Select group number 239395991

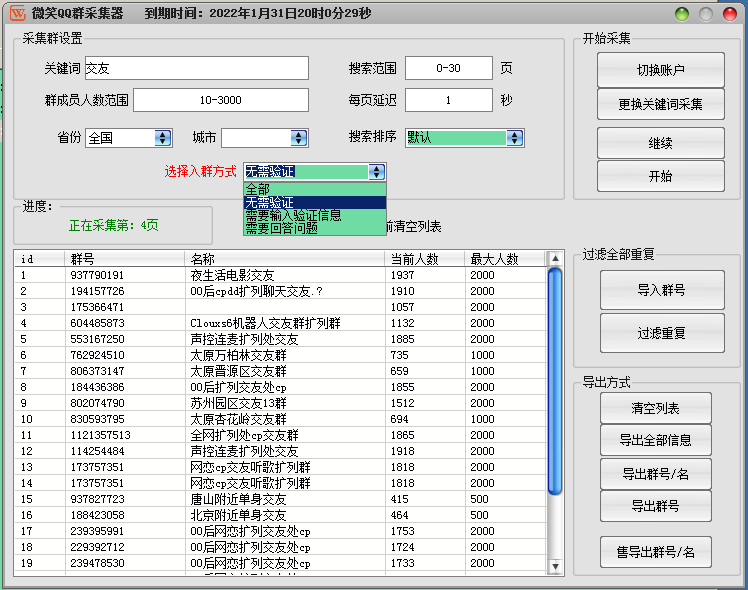(x=97, y=531)
